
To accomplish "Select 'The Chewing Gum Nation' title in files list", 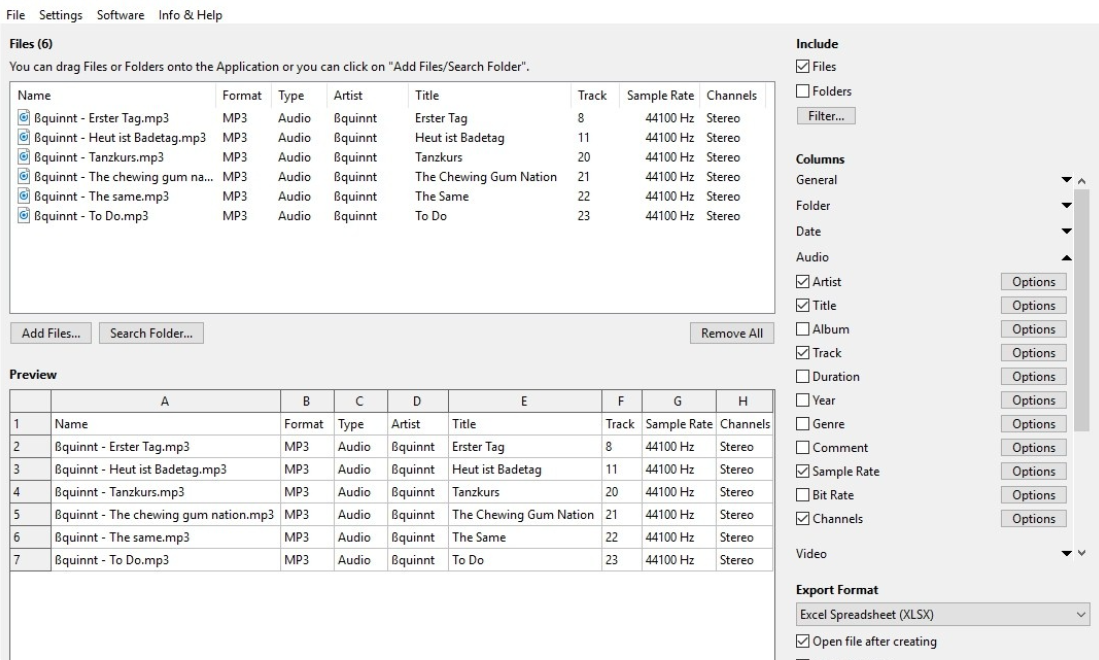I will point(486,177).
